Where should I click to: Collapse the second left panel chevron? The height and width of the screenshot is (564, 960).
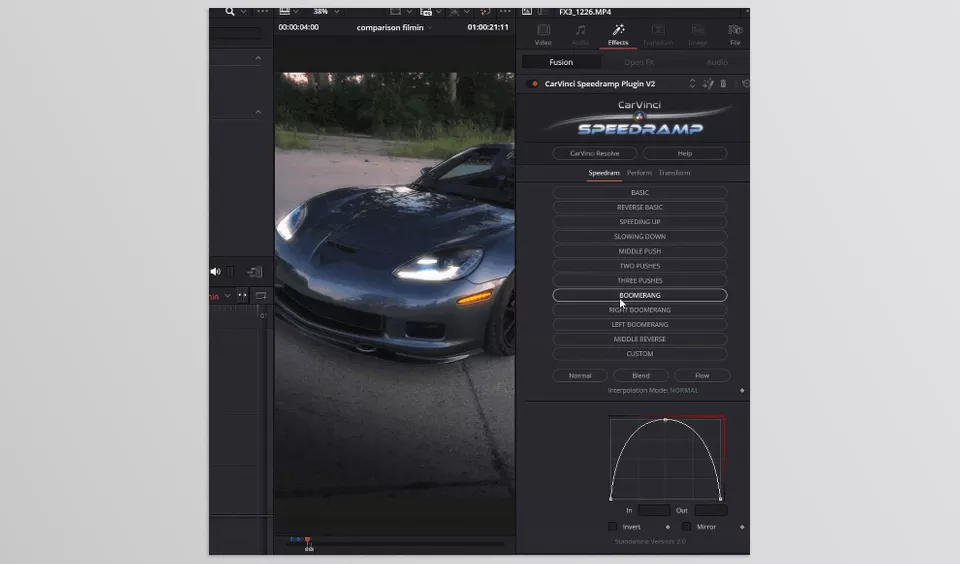258,112
